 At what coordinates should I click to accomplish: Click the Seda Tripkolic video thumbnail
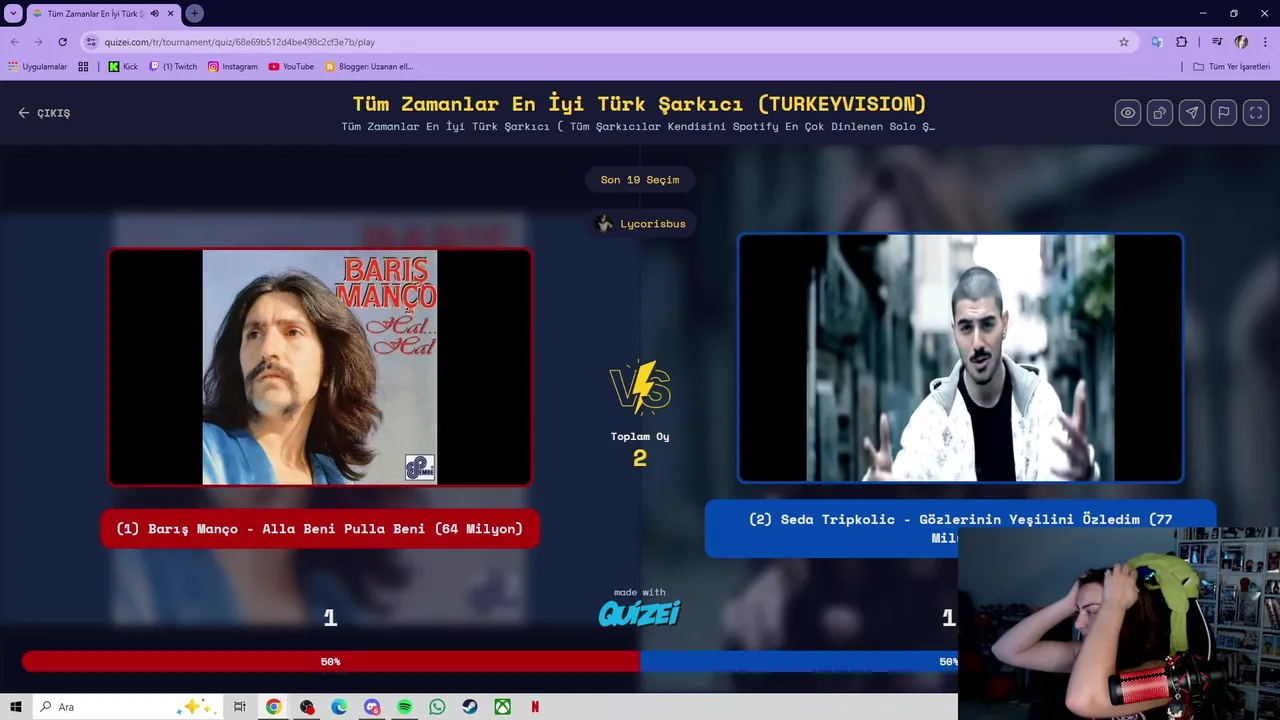point(960,358)
